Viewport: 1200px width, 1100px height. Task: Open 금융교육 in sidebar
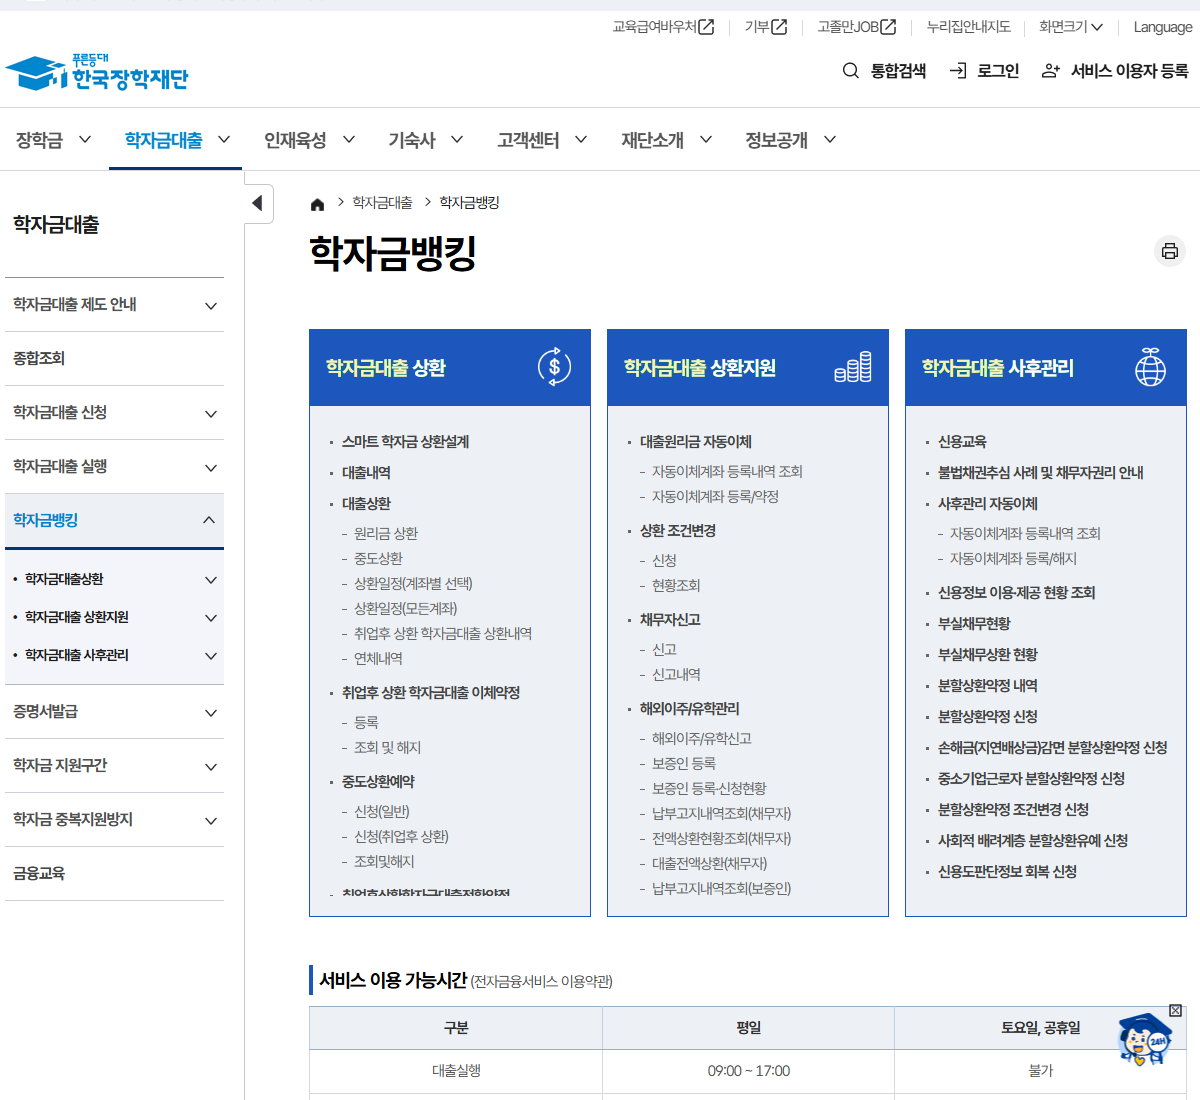(x=114, y=874)
